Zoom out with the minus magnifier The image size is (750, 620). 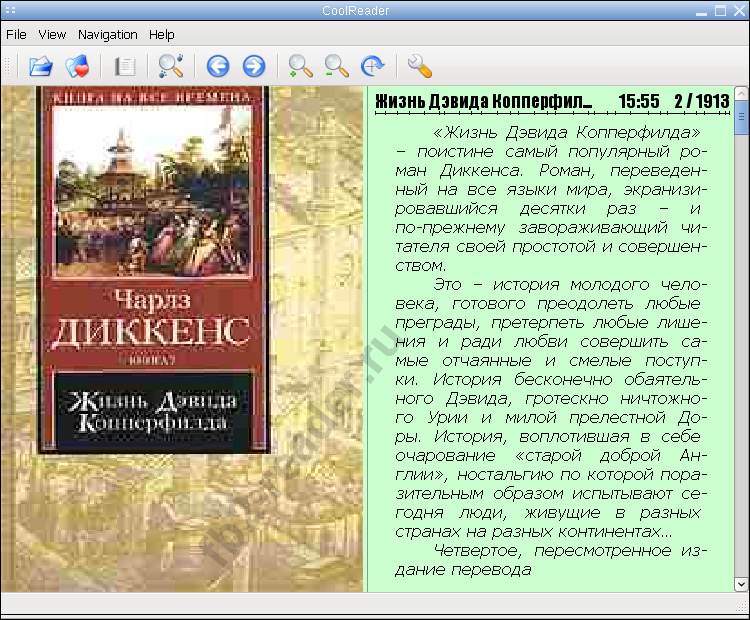tap(336, 66)
